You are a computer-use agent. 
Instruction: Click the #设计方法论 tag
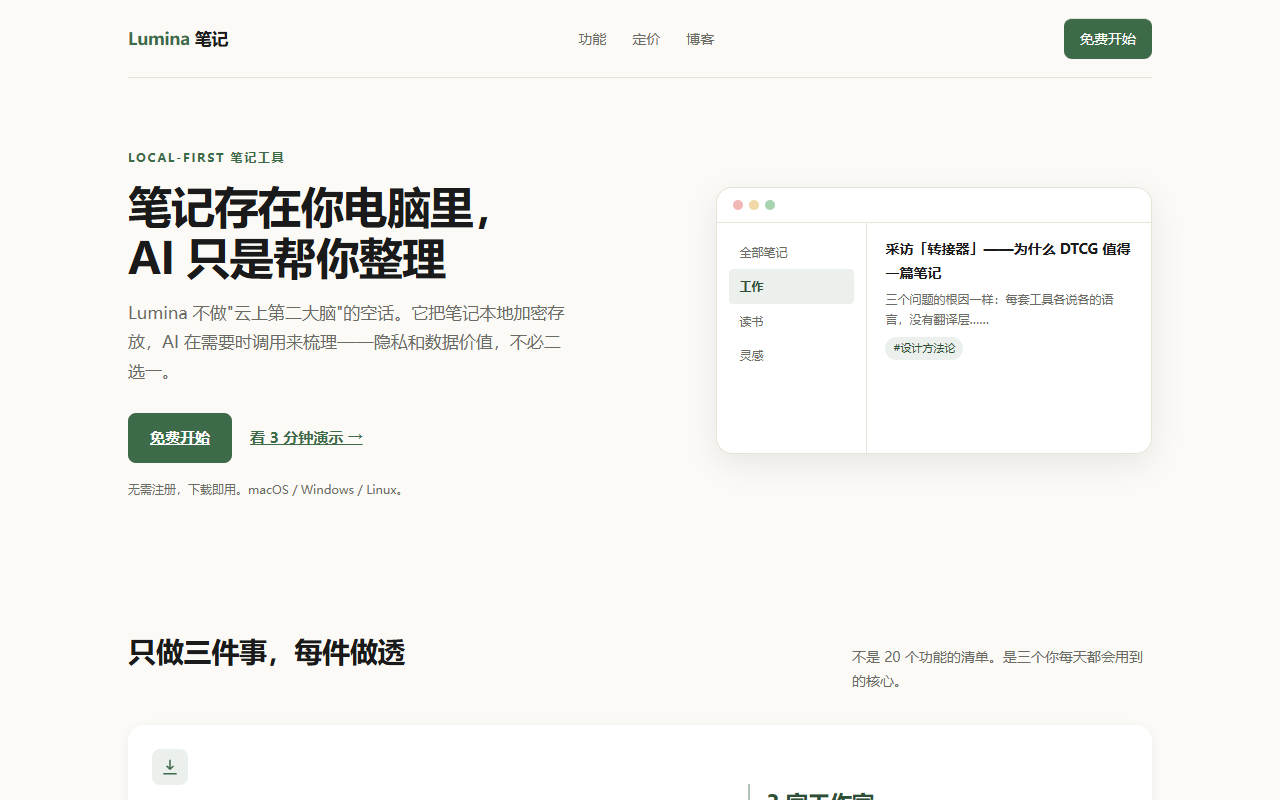coord(924,348)
